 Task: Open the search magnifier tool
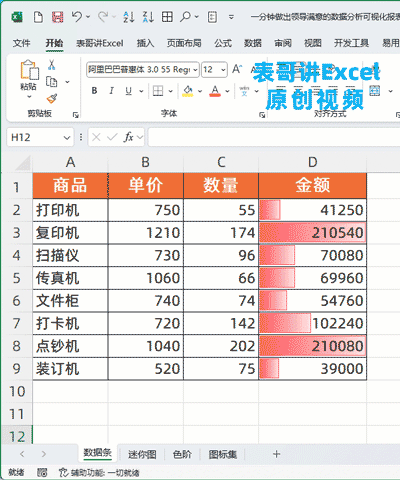(185, 16)
